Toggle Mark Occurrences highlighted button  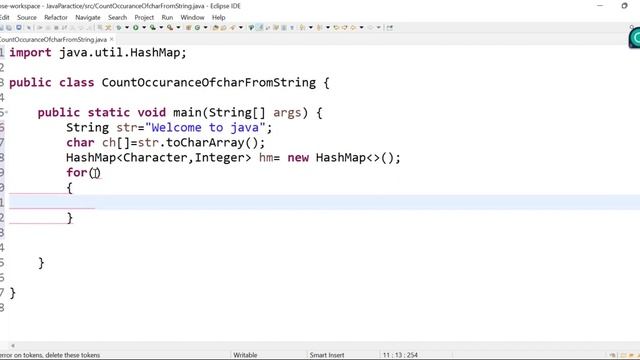coord(260,28)
